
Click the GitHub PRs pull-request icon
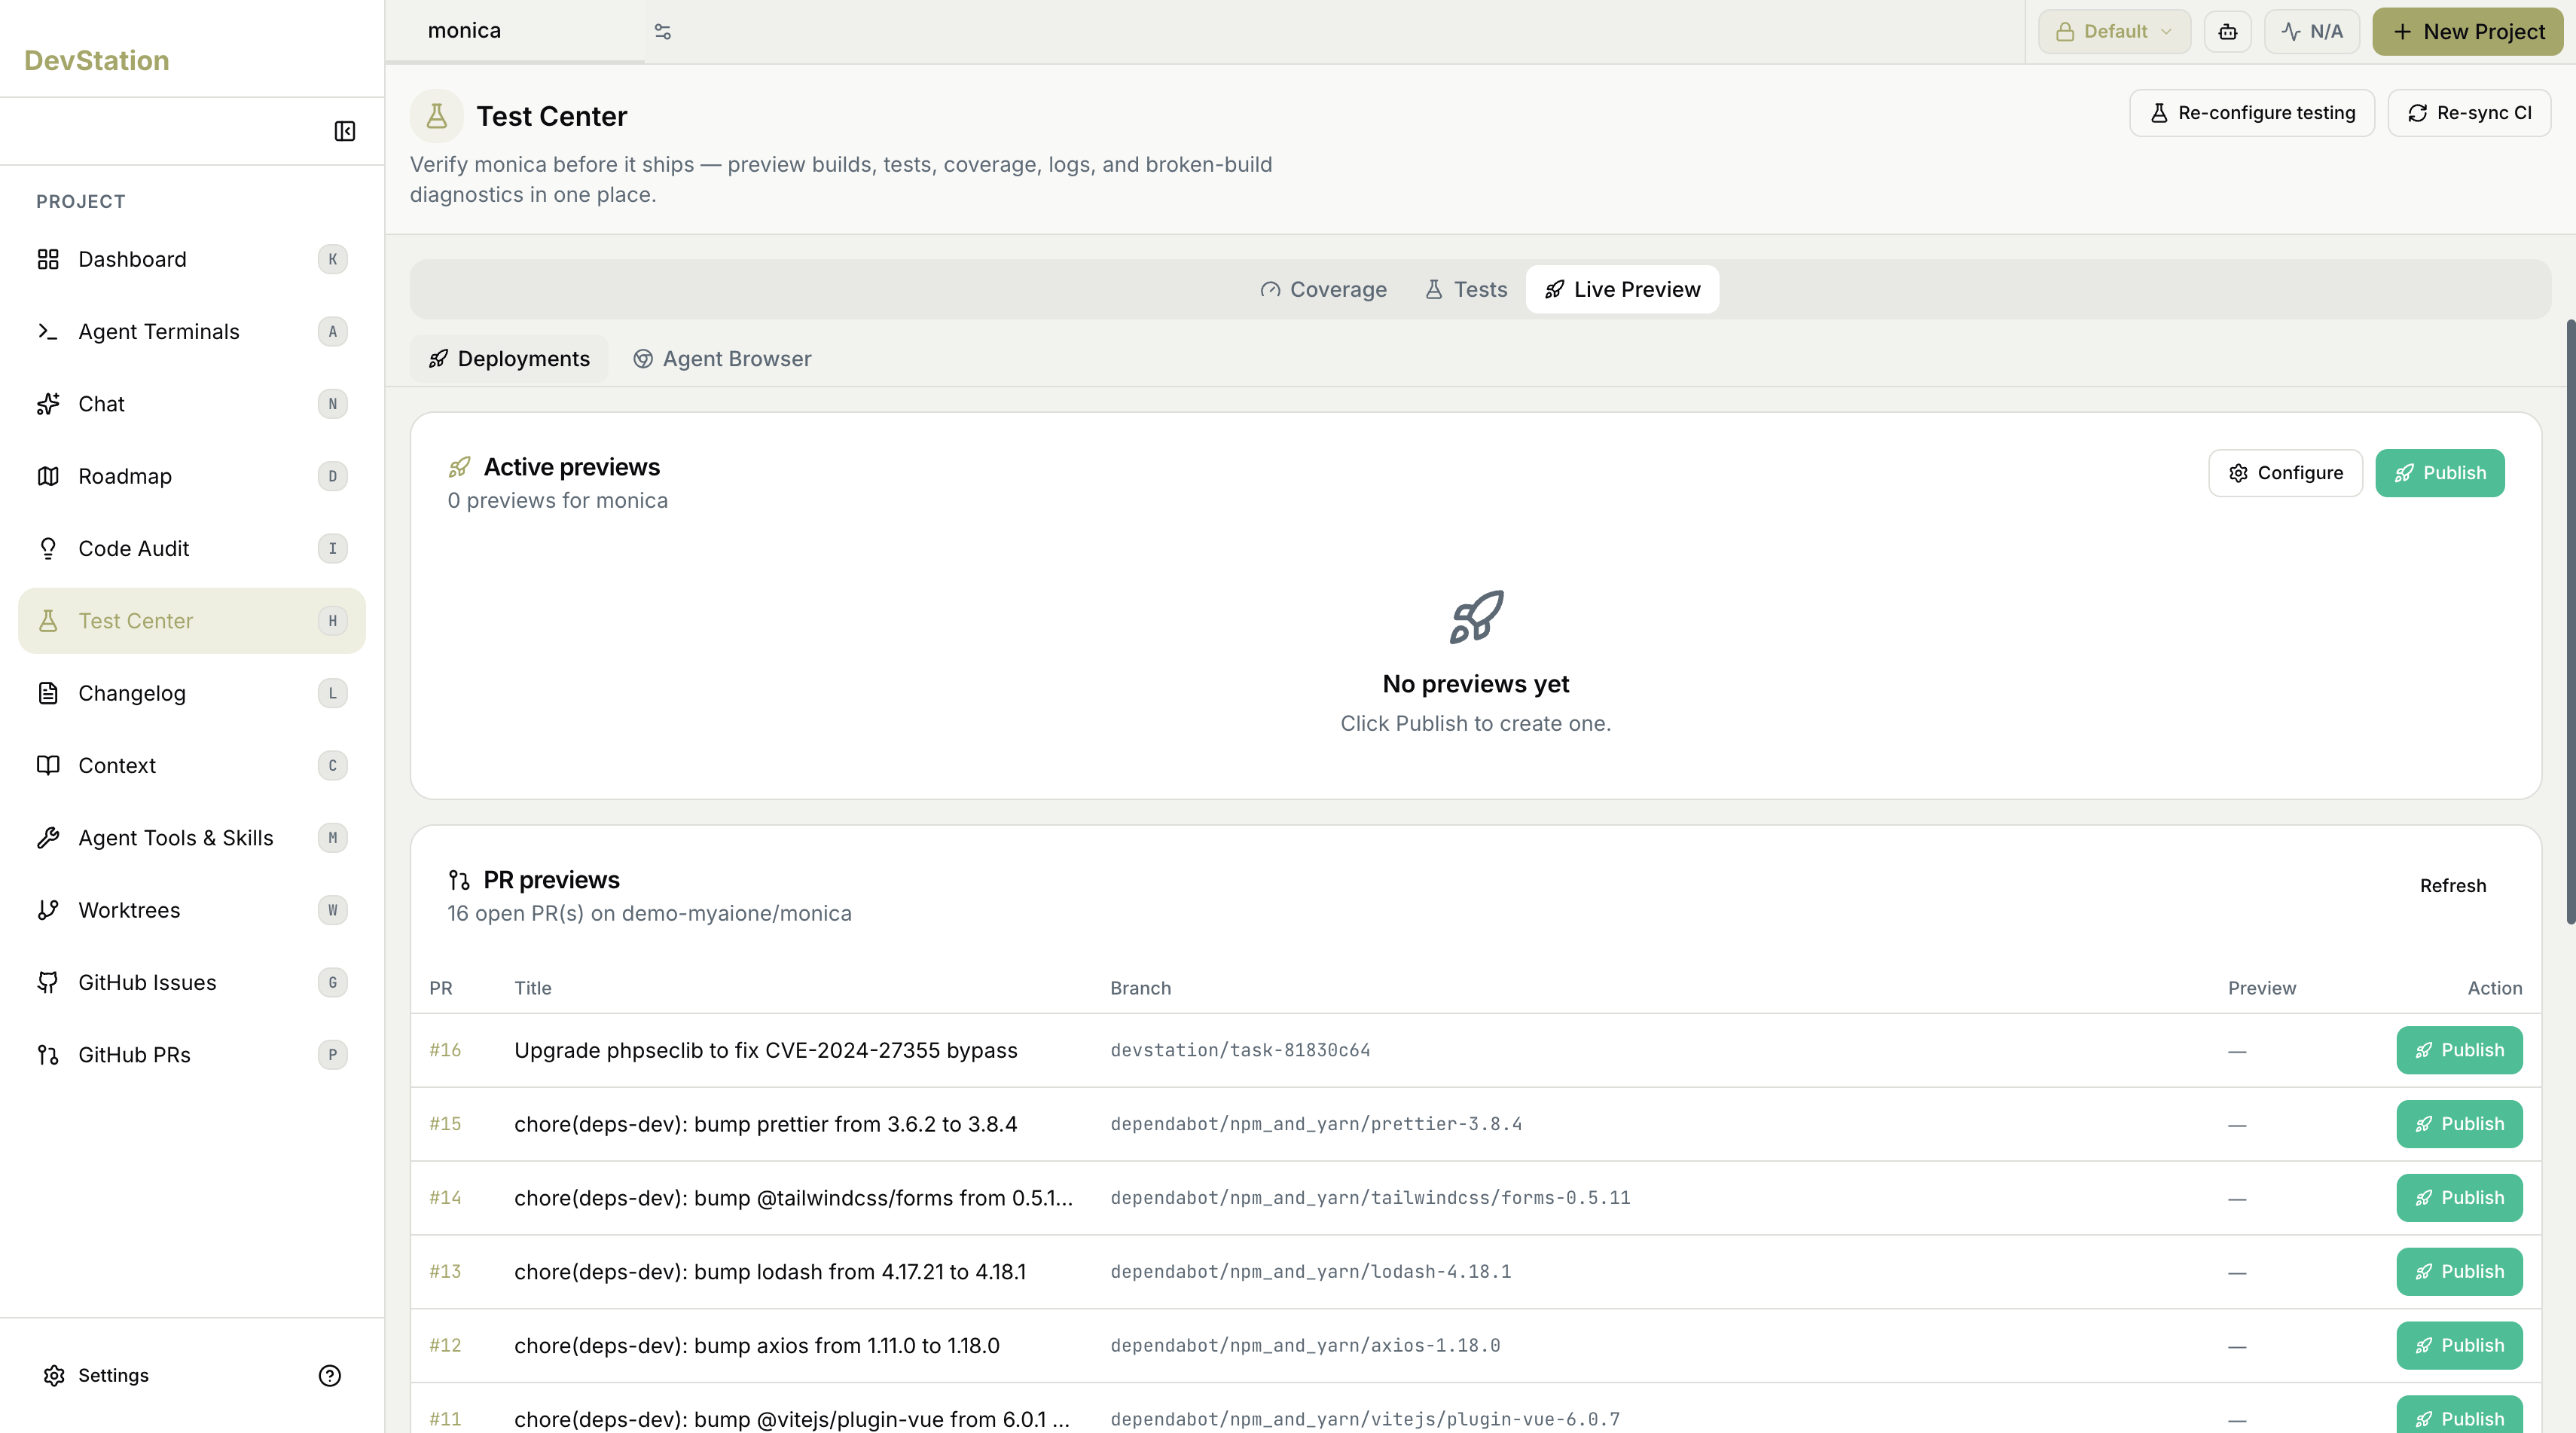pyautogui.click(x=48, y=1055)
